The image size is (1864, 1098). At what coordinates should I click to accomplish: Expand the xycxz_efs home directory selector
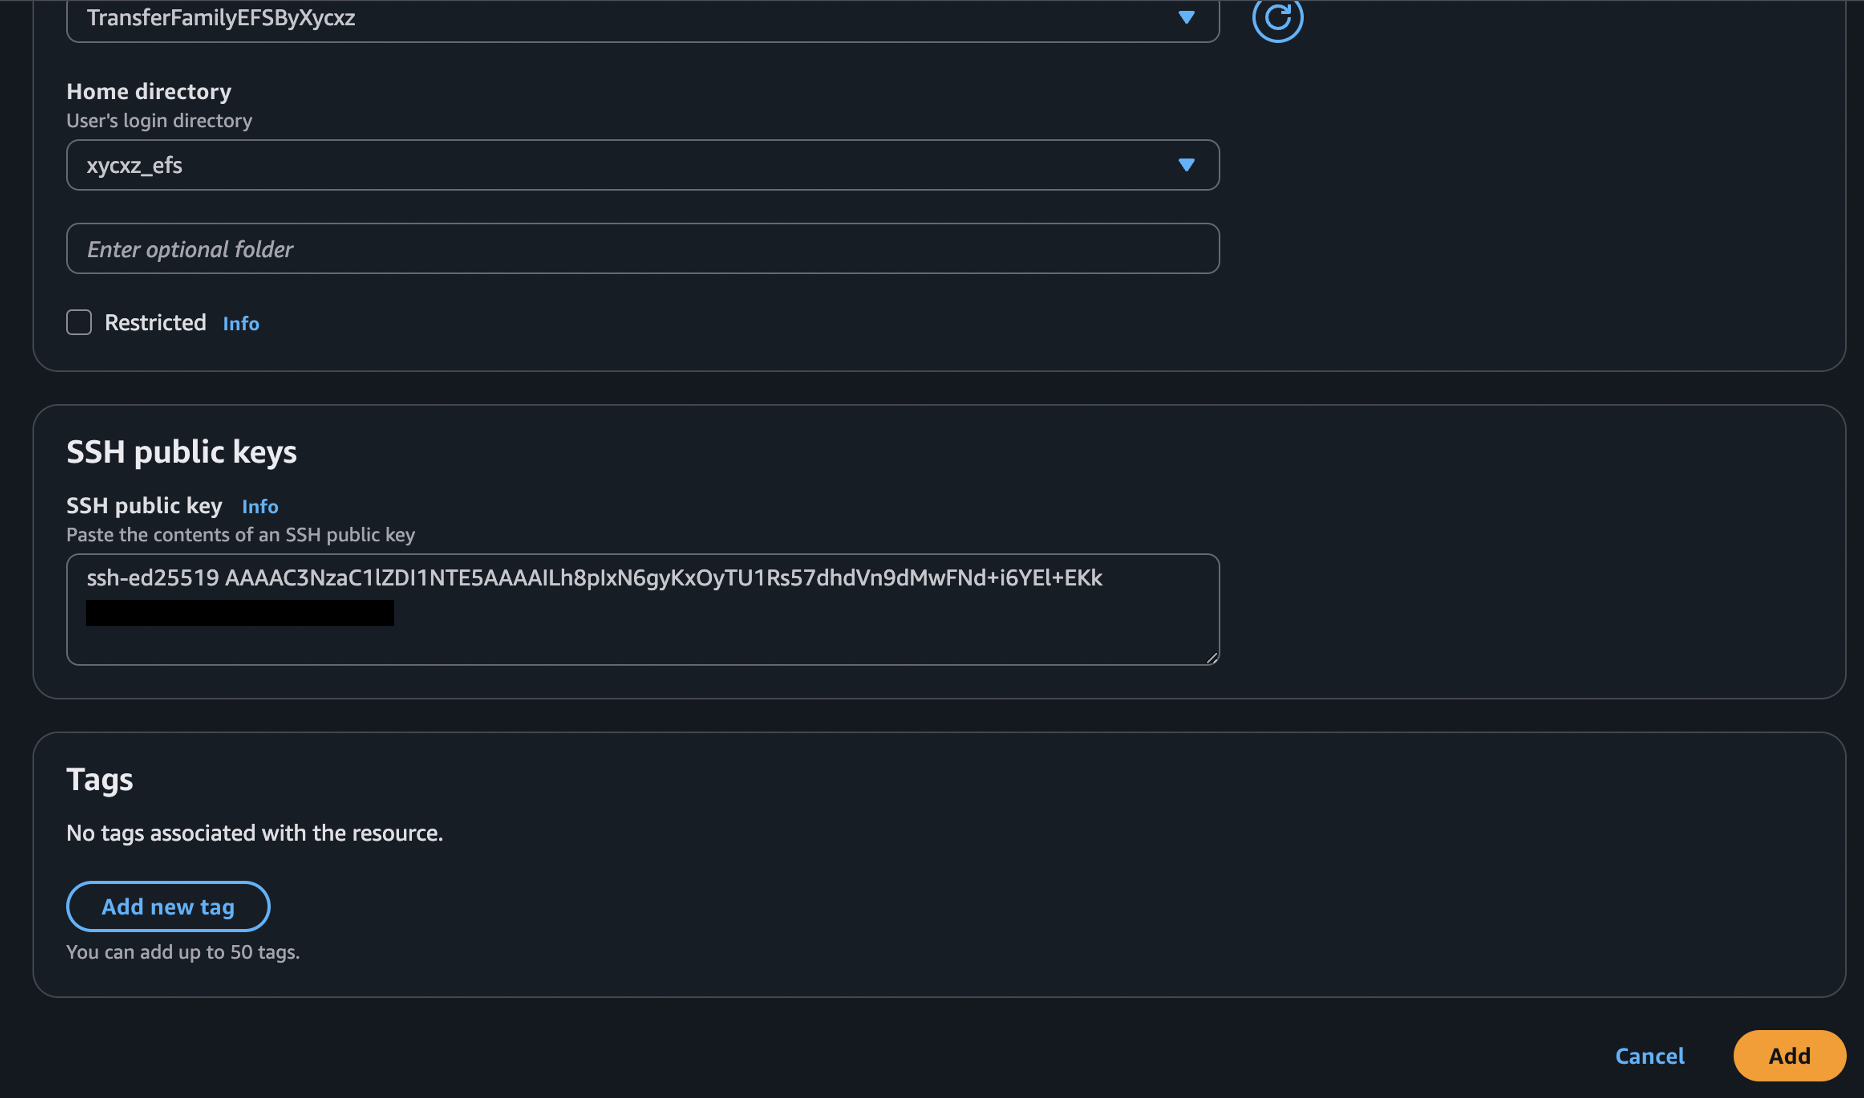click(x=643, y=165)
